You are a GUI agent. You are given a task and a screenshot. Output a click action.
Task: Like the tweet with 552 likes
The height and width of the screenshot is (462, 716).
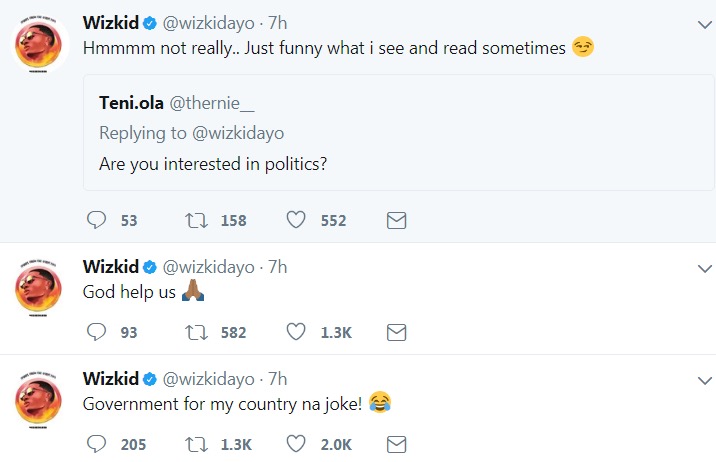tap(295, 220)
